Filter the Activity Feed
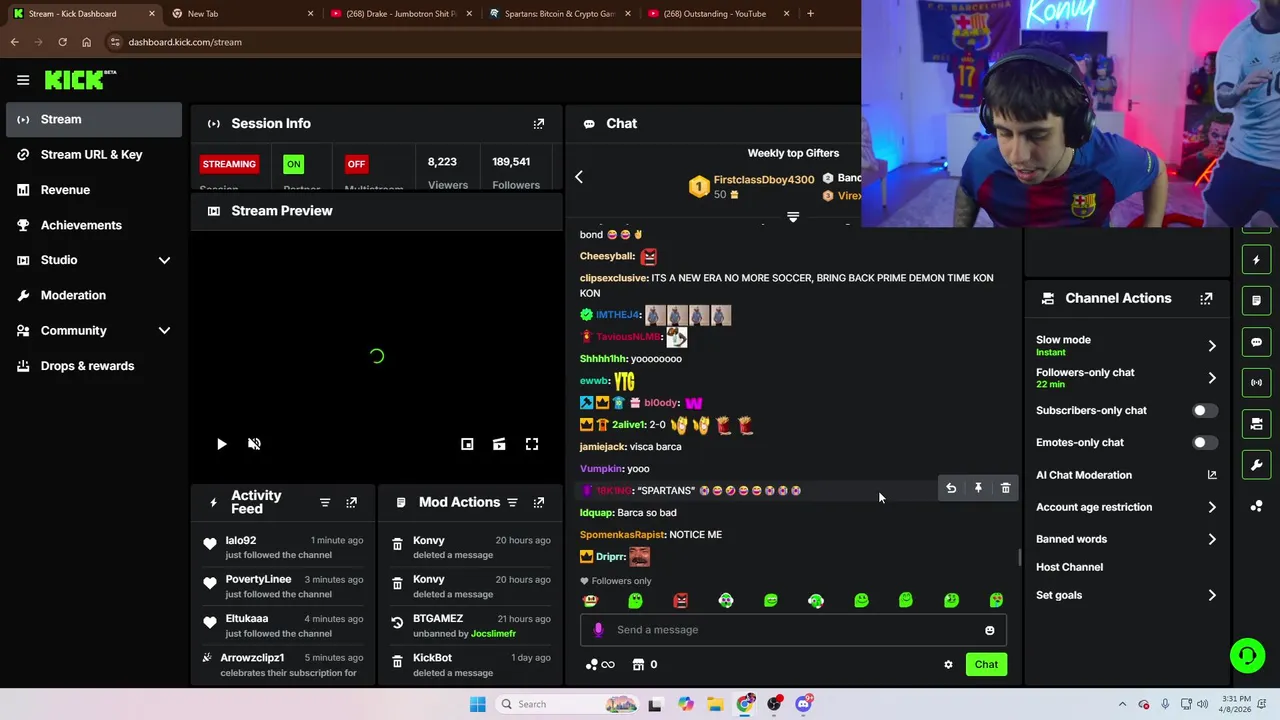The width and height of the screenshot is (1280, 720). click(325, 502)
